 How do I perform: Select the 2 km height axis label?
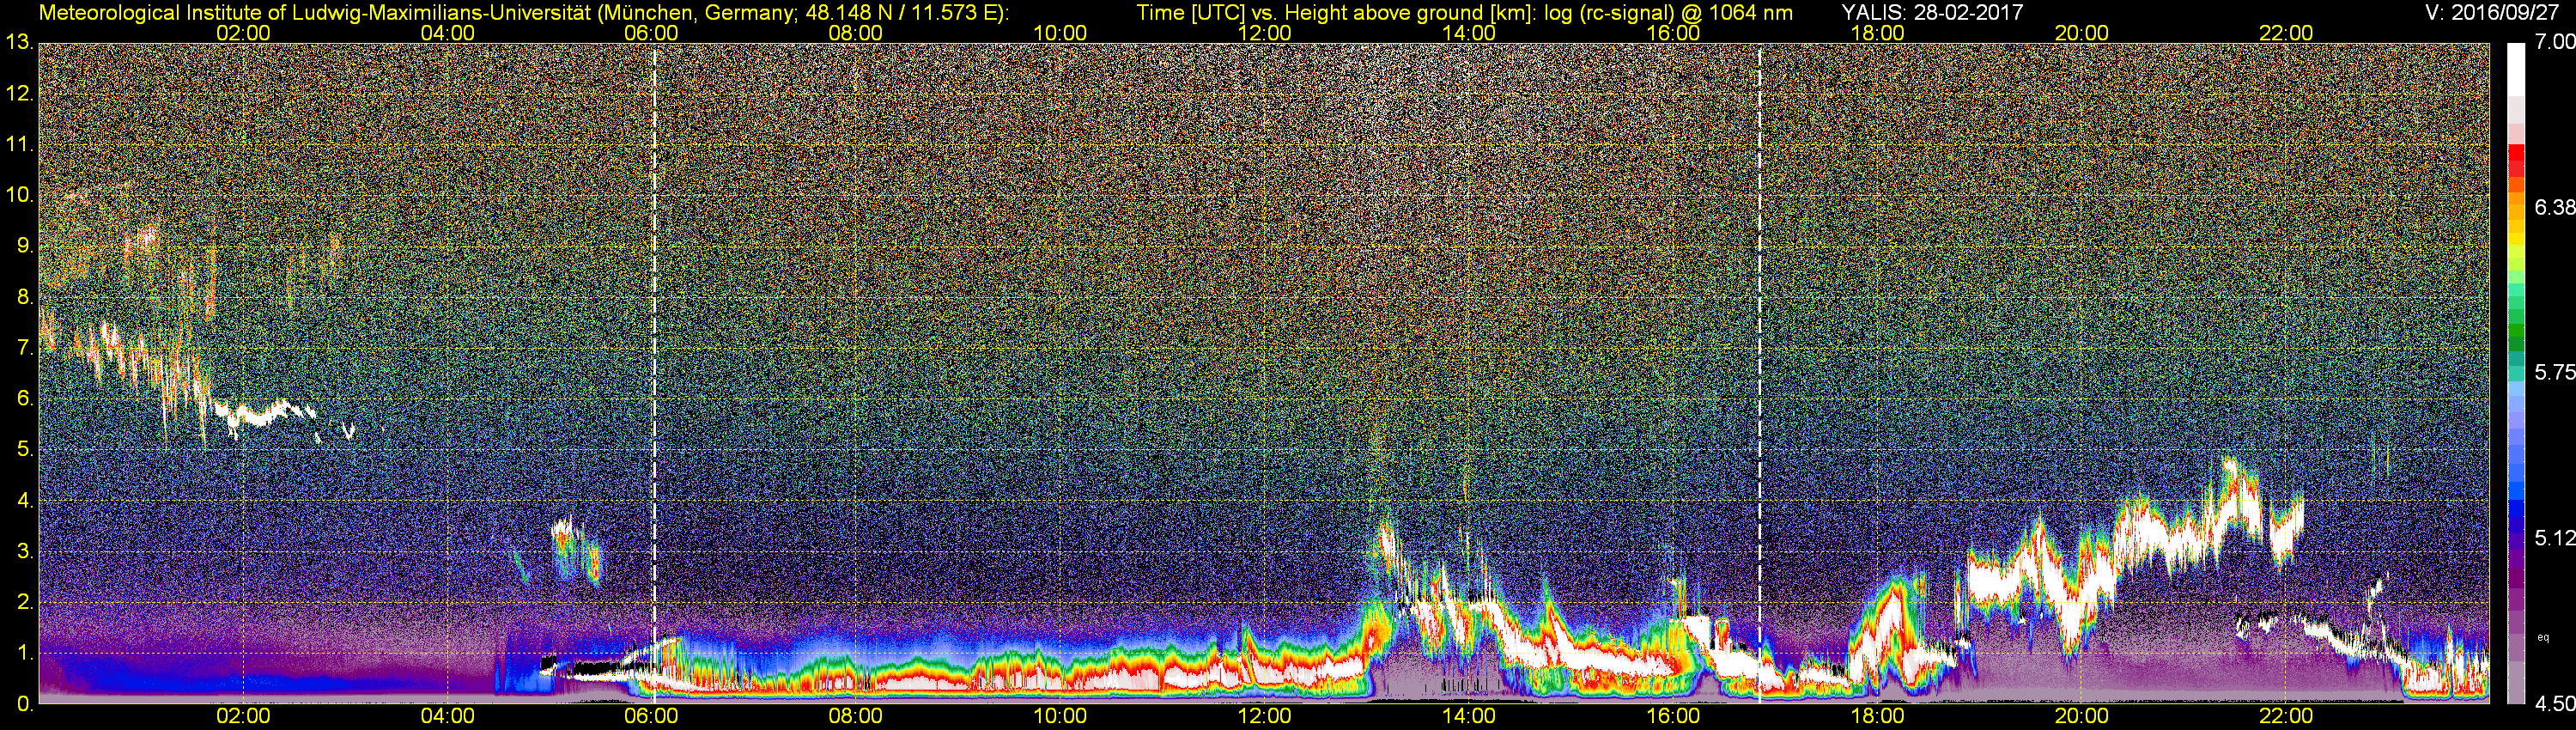[25, 602]
